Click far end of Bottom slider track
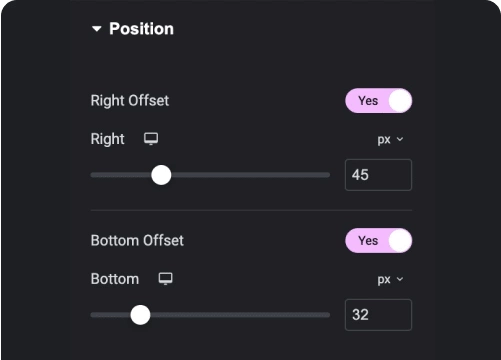Image resolution: width=501 pixels, height=360 pixels. pos(326,315)
